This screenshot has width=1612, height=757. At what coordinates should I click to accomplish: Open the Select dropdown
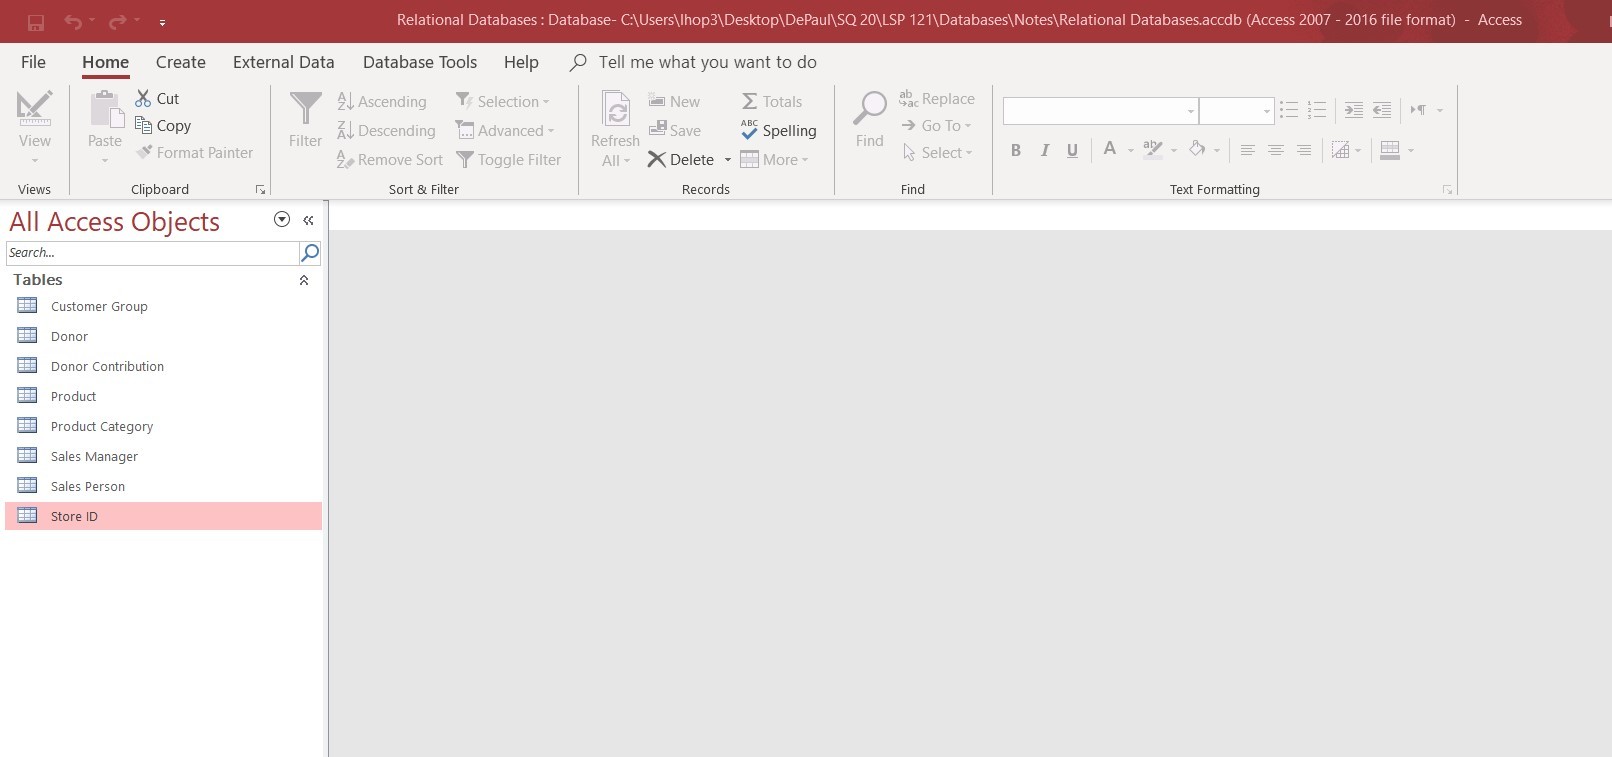[936, 152]
